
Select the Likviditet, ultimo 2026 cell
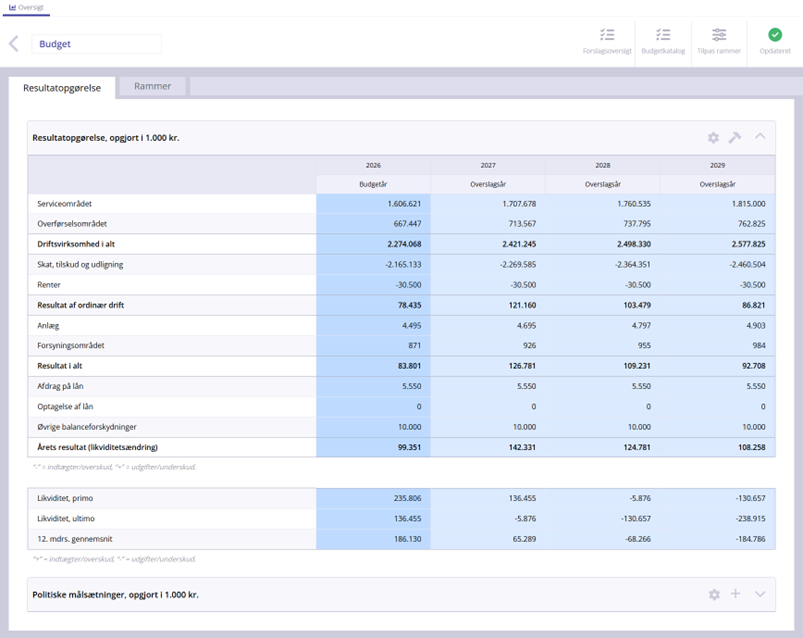point(373,519)
